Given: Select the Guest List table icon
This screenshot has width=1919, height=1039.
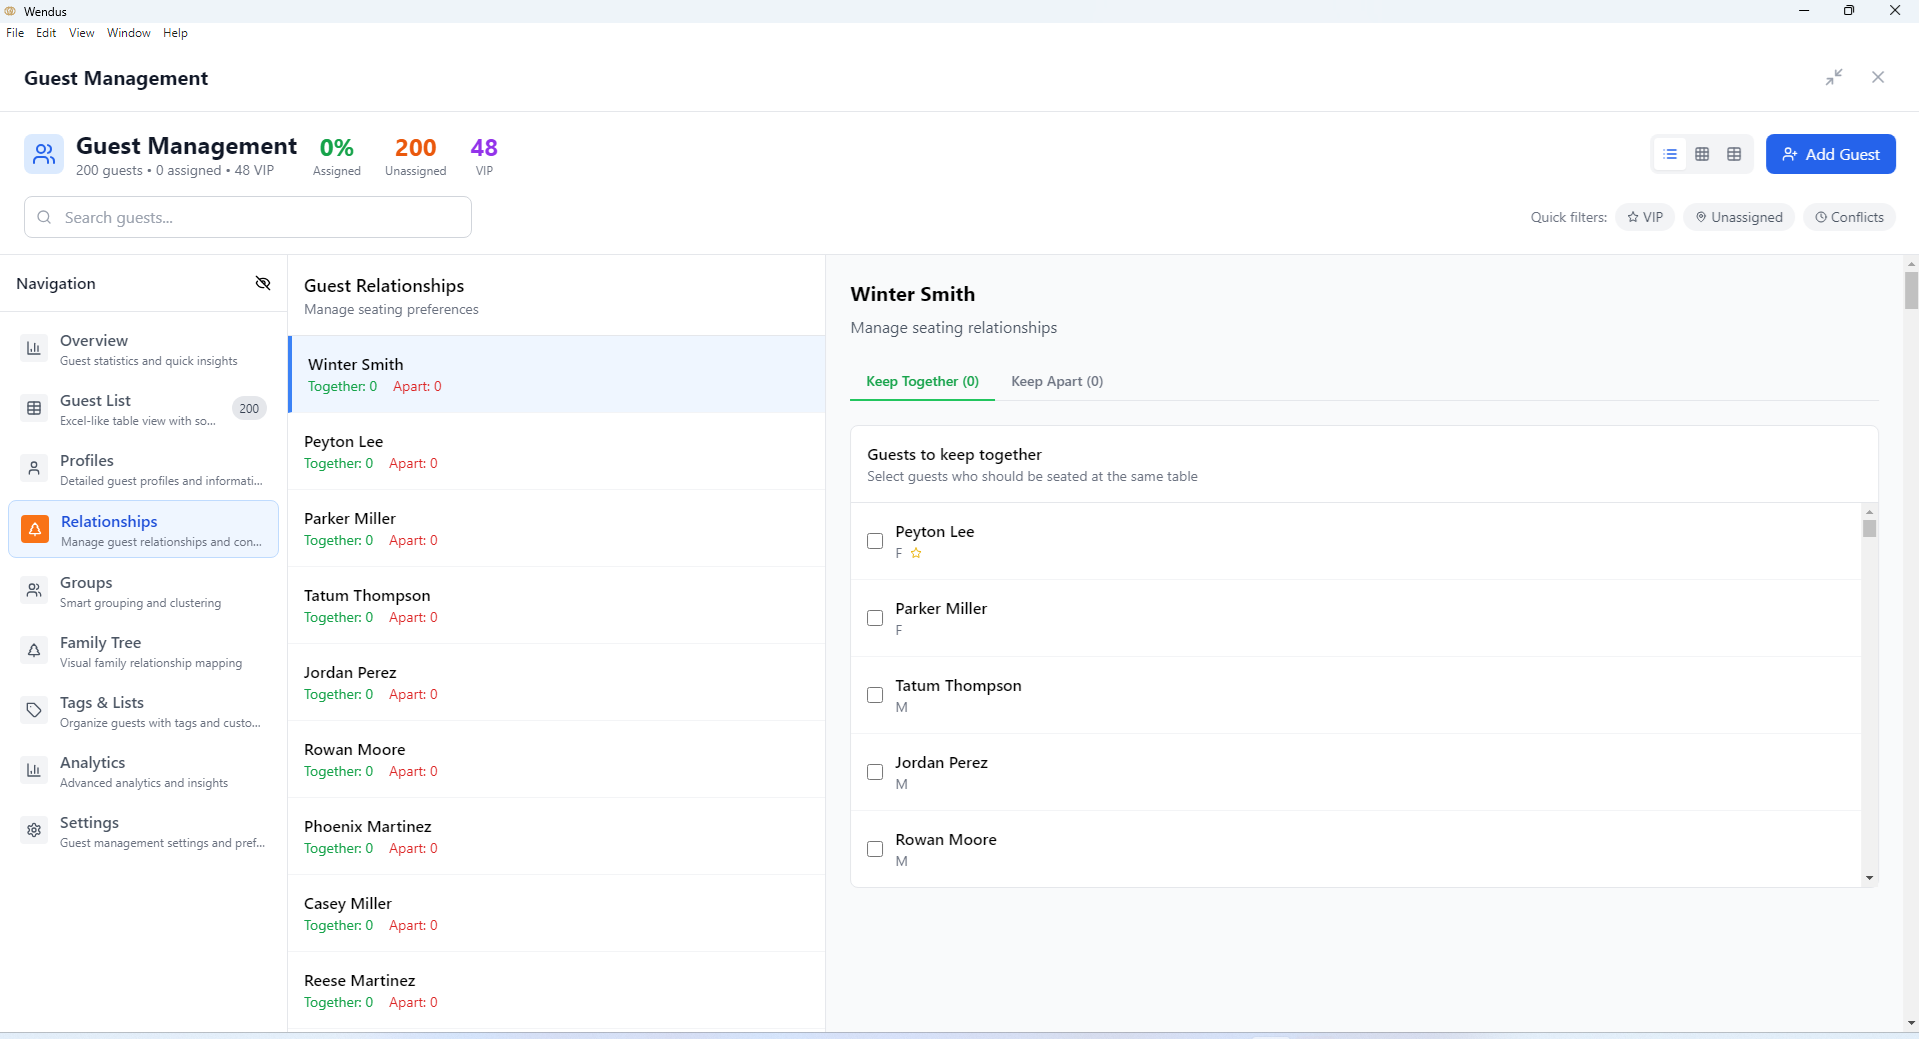Looking at the screenshot, I should point(34,408).
